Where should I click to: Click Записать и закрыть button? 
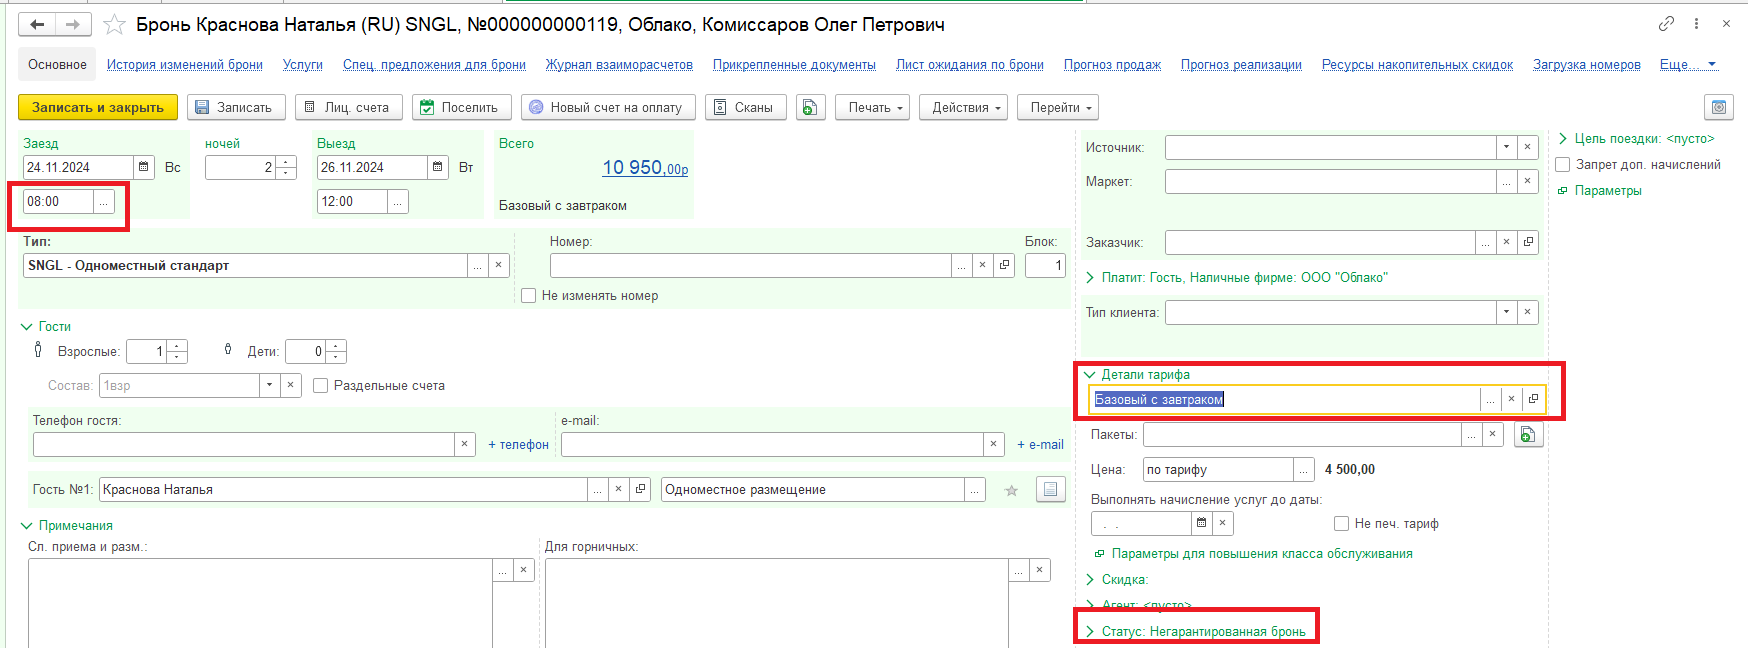98,107
